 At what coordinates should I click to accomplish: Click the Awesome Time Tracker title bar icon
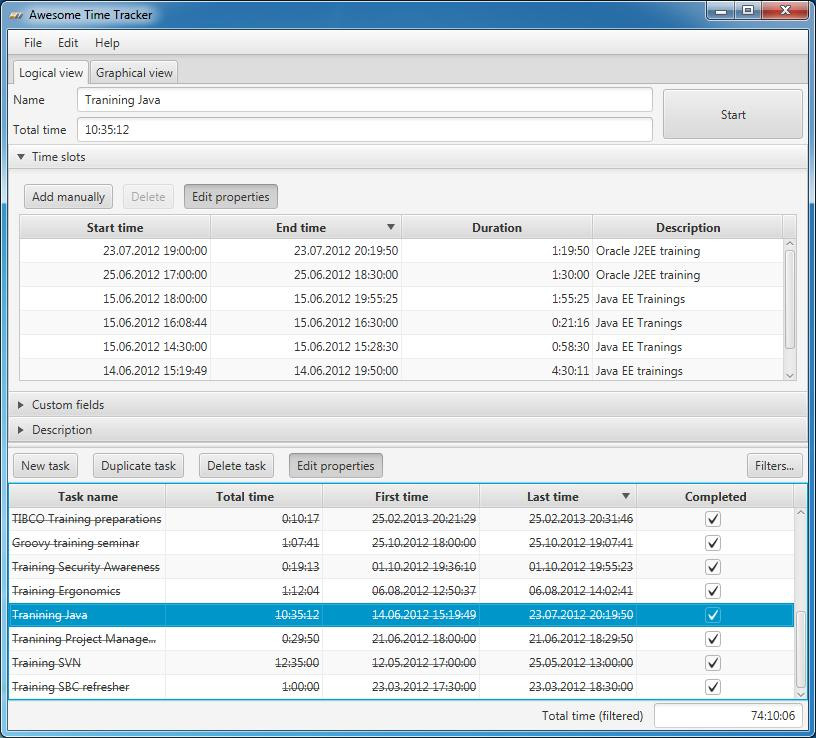pos(17,16)
